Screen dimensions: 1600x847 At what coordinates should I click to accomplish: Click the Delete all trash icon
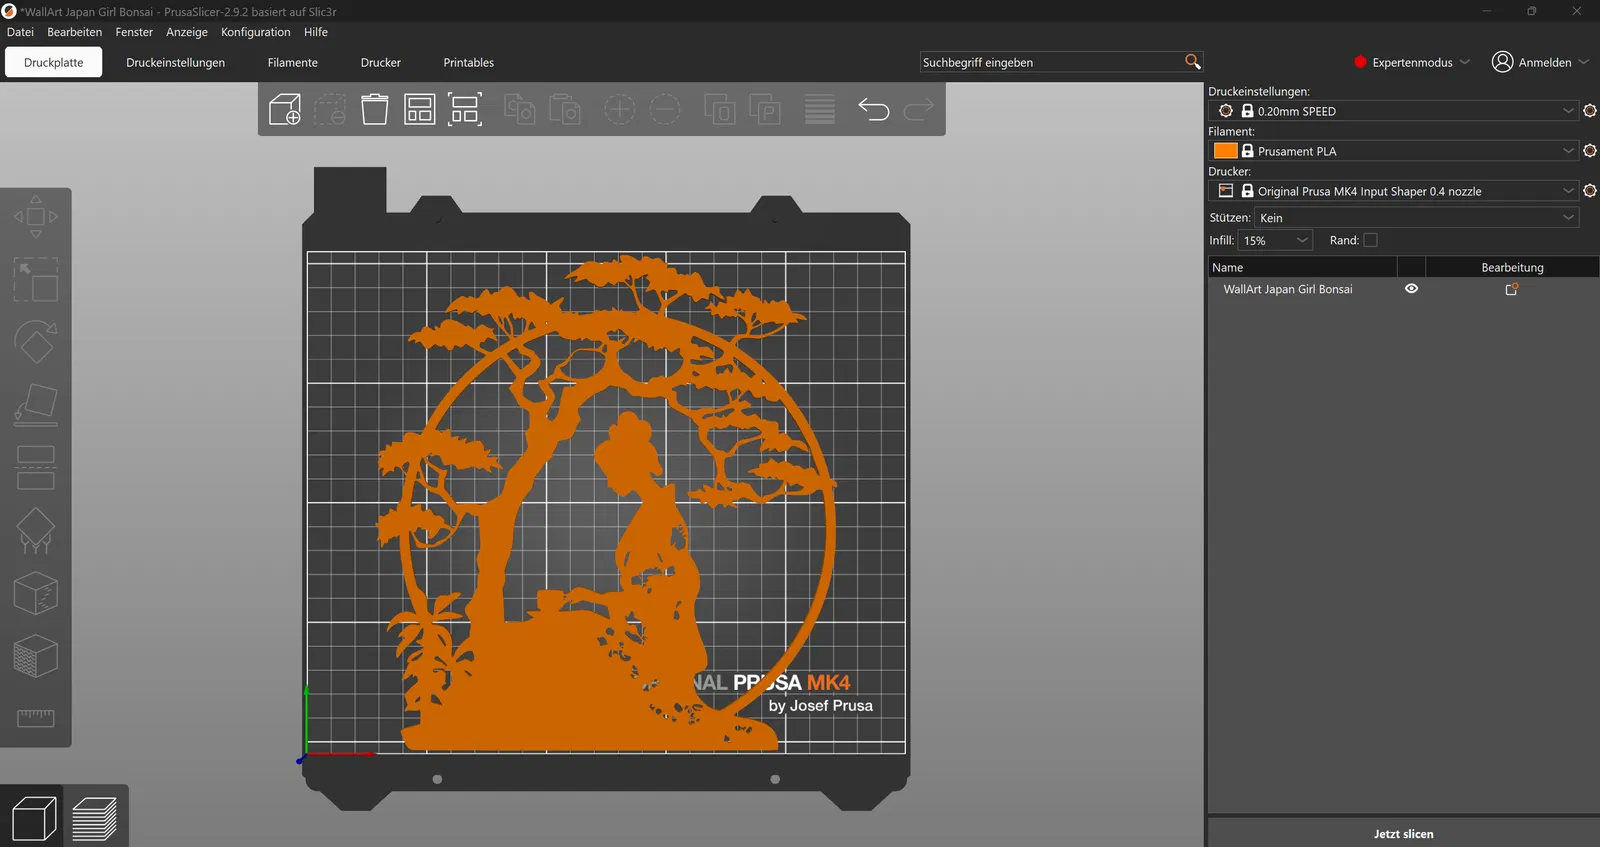pyautogui.click(x=375, y=109)
